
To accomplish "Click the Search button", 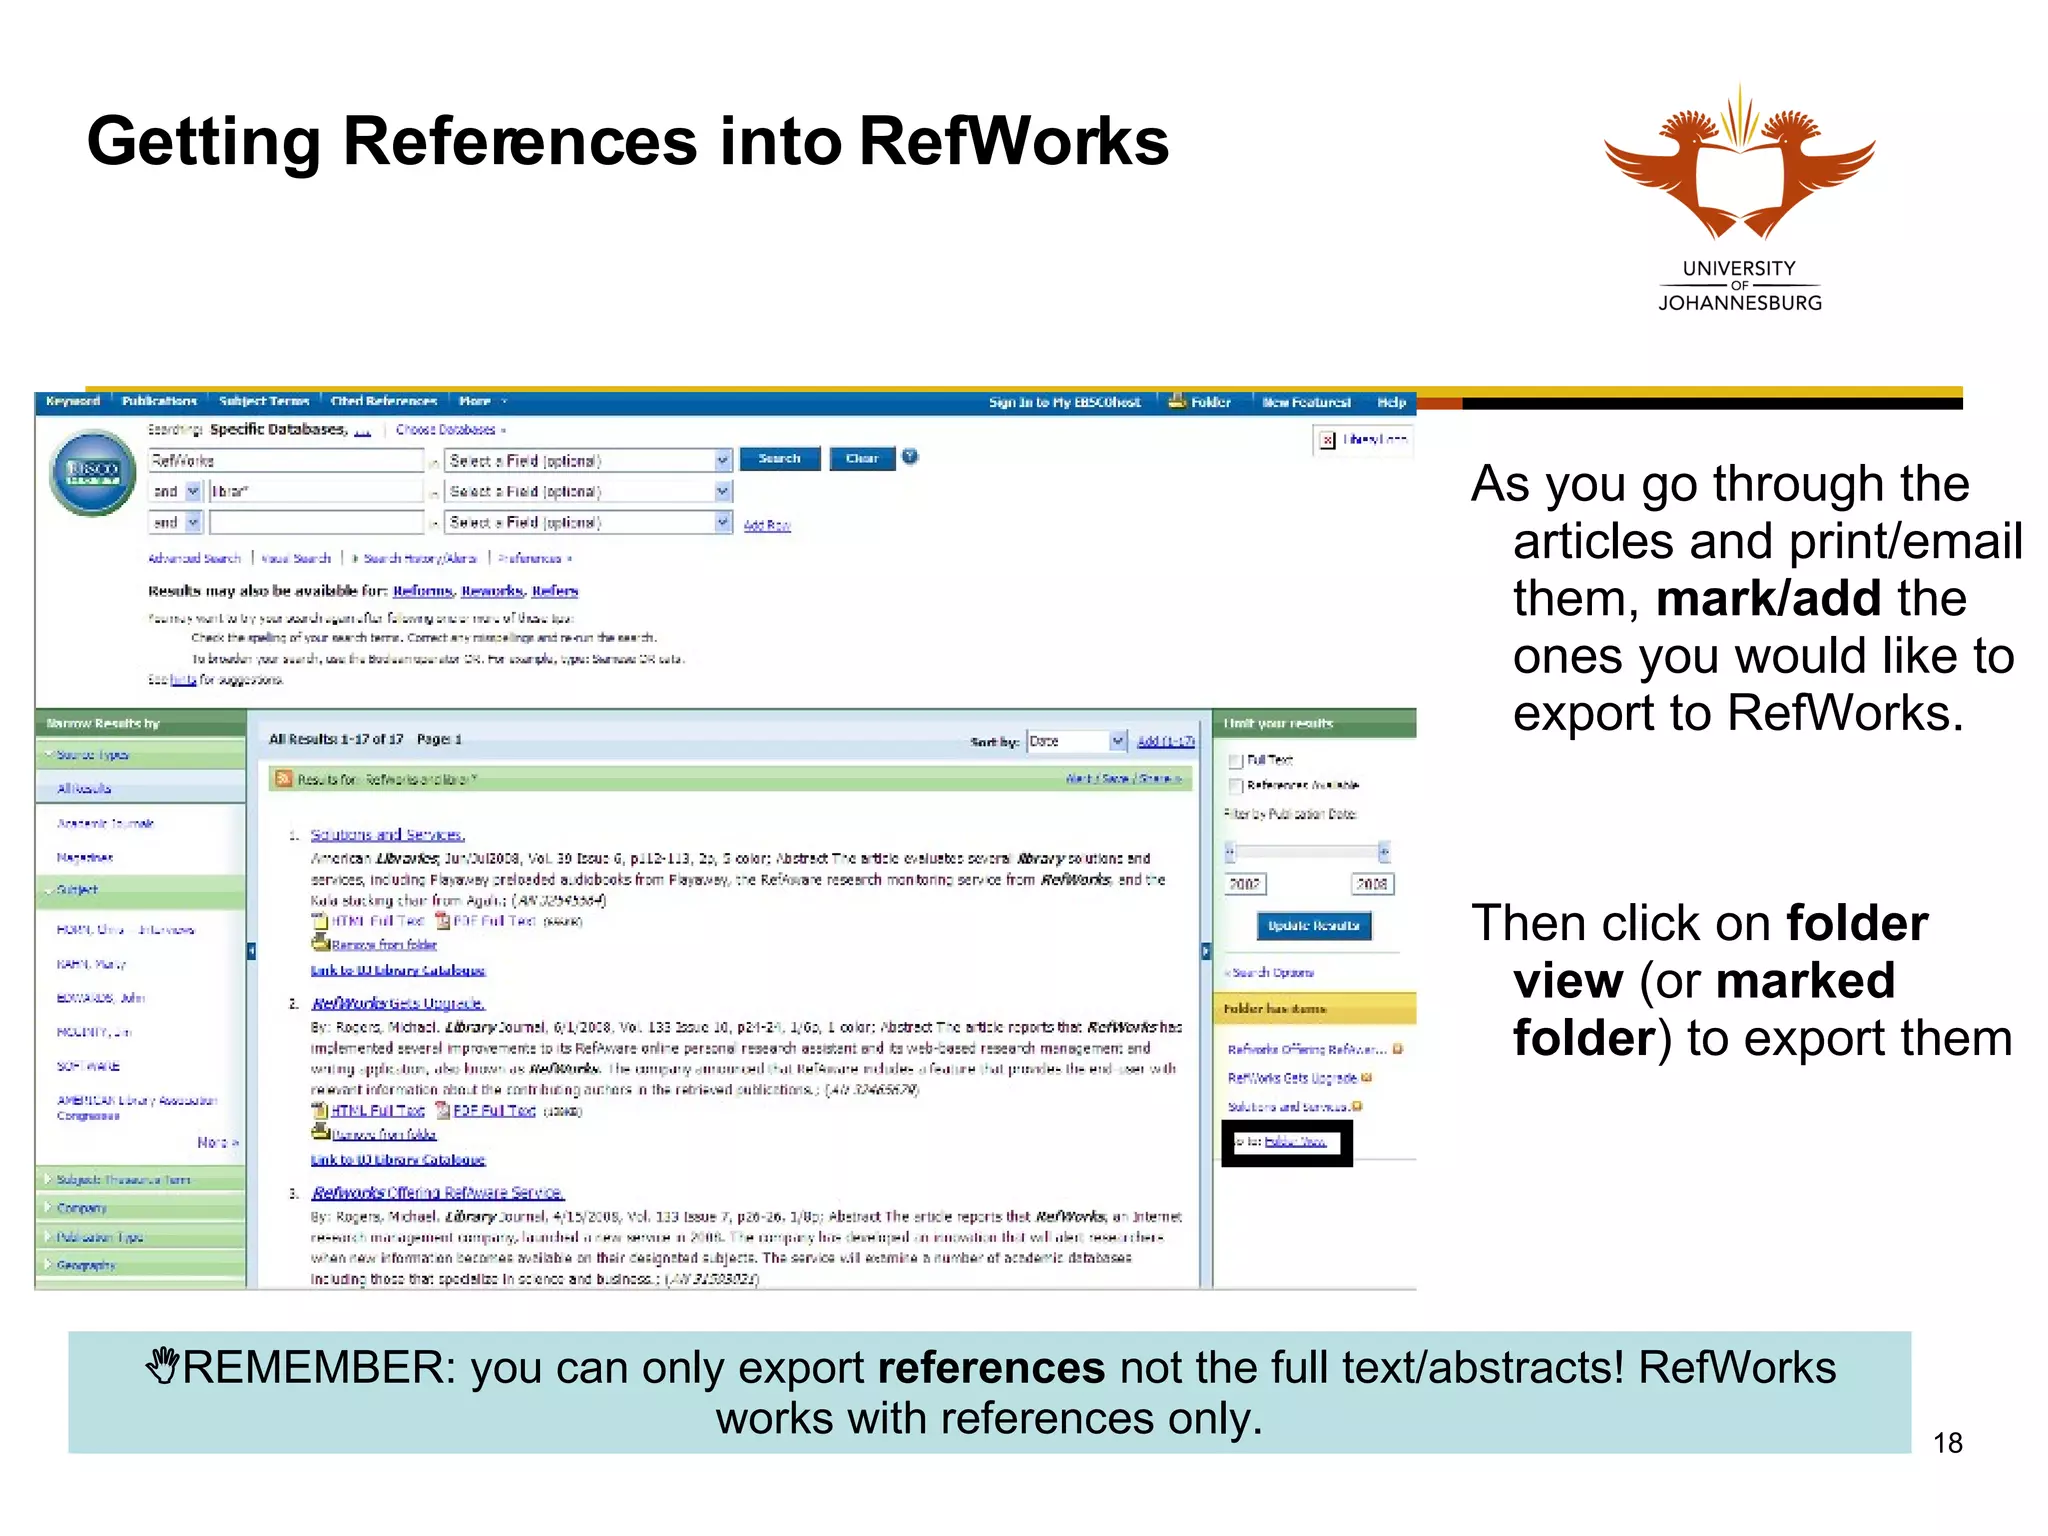I will click(780, 459).
